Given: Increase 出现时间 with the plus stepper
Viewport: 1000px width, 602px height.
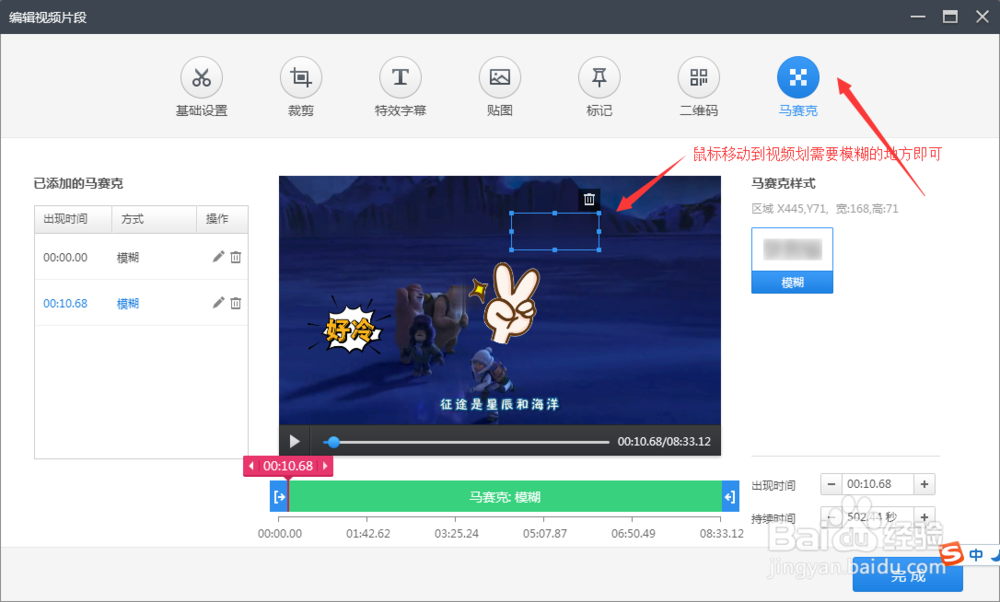Looking at the screenshot, I should (922, 484).
